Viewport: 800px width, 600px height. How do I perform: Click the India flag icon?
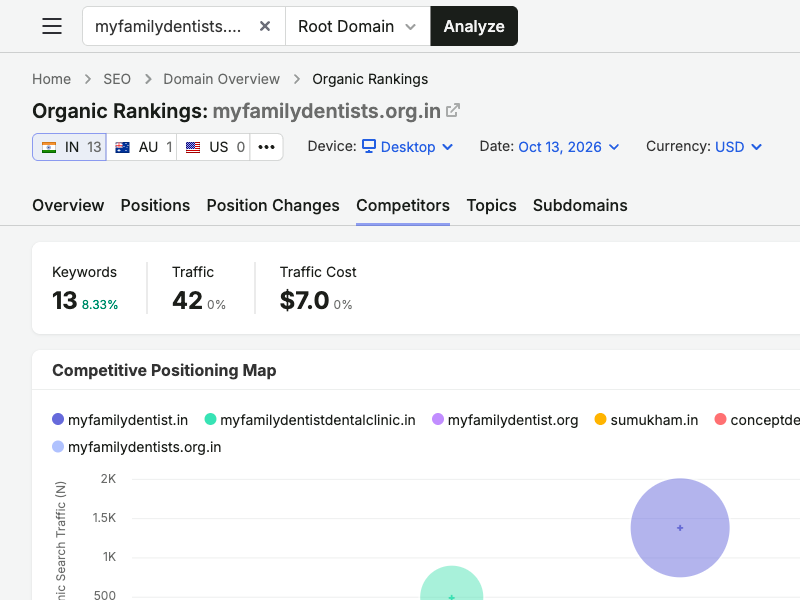pos(49,147)
